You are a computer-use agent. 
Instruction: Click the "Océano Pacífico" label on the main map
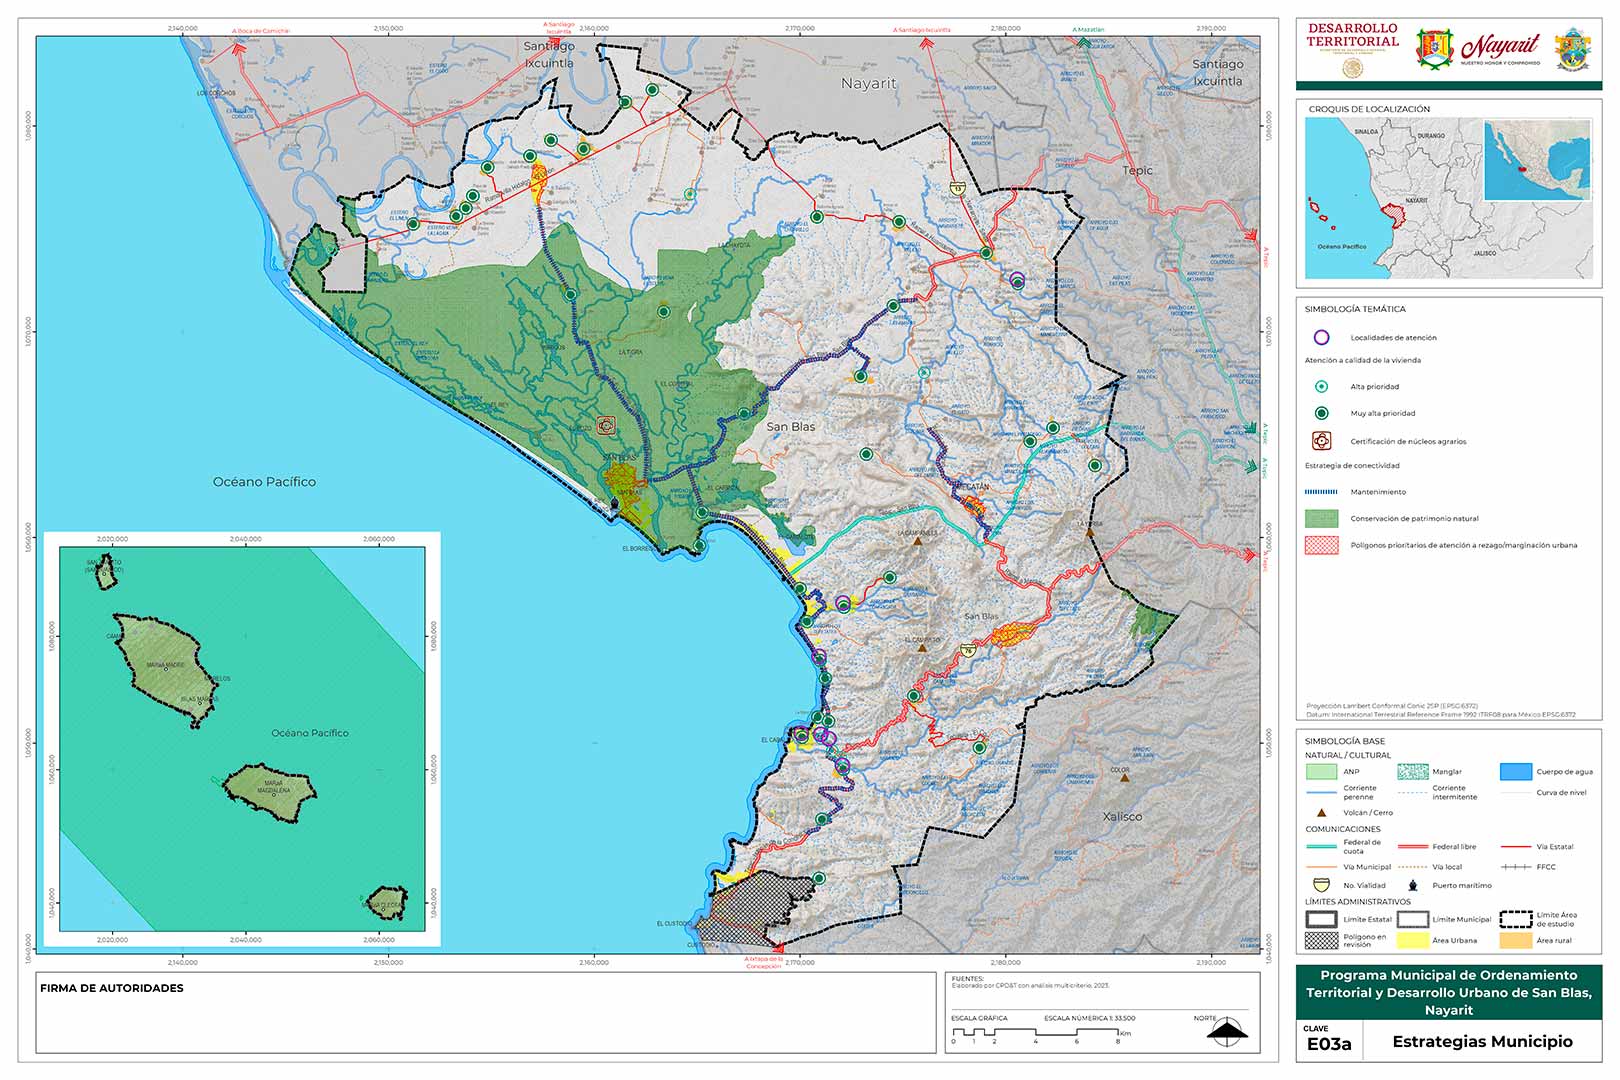click(x=264, y=482)
